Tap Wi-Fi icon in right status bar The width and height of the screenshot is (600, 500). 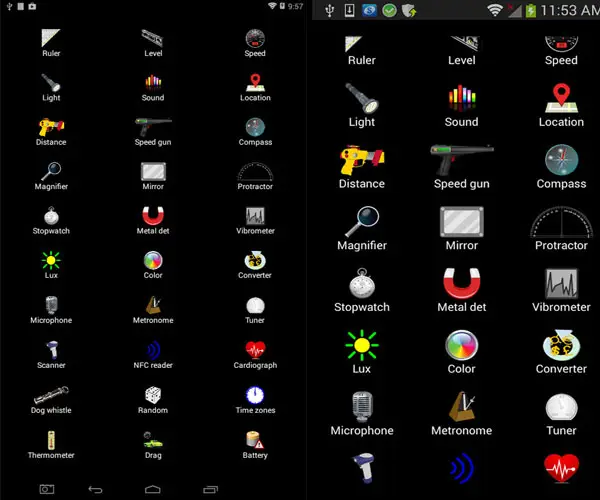[x=494, y=10]
